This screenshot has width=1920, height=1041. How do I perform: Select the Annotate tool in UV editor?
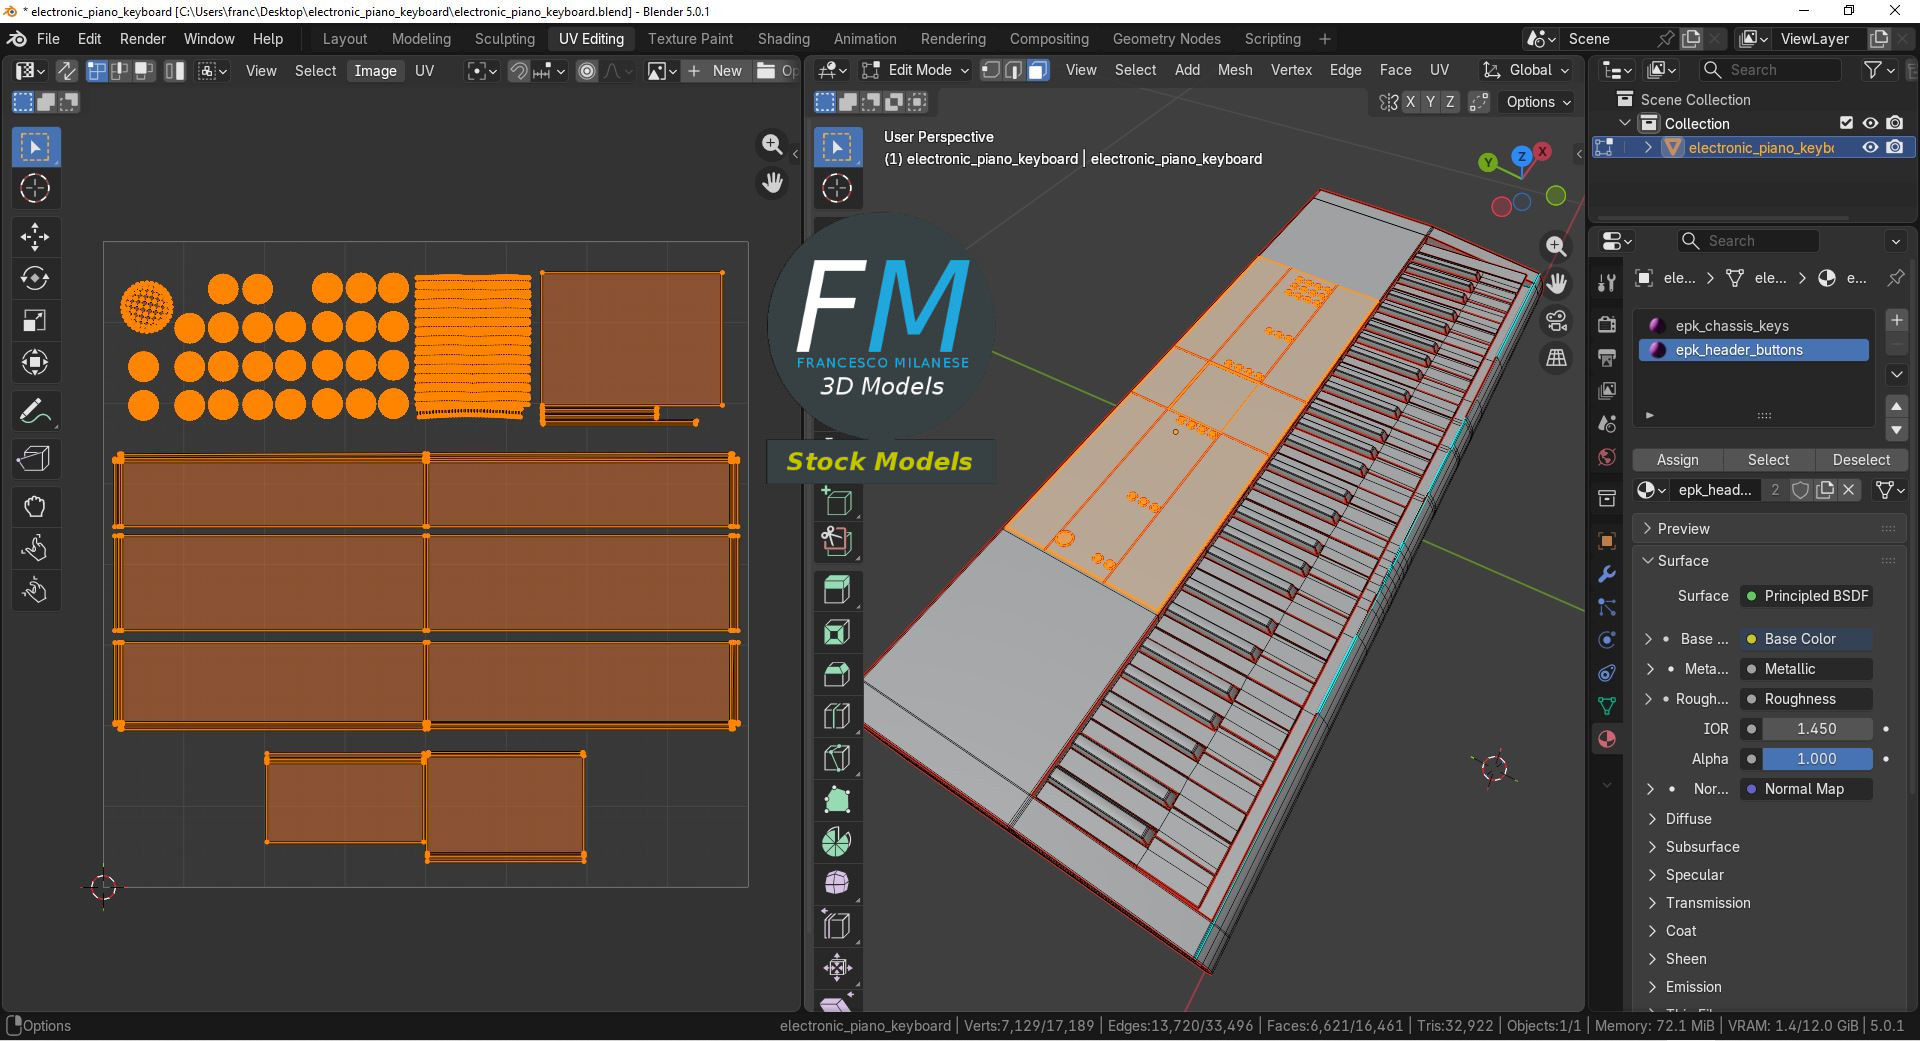click(35, 411)
